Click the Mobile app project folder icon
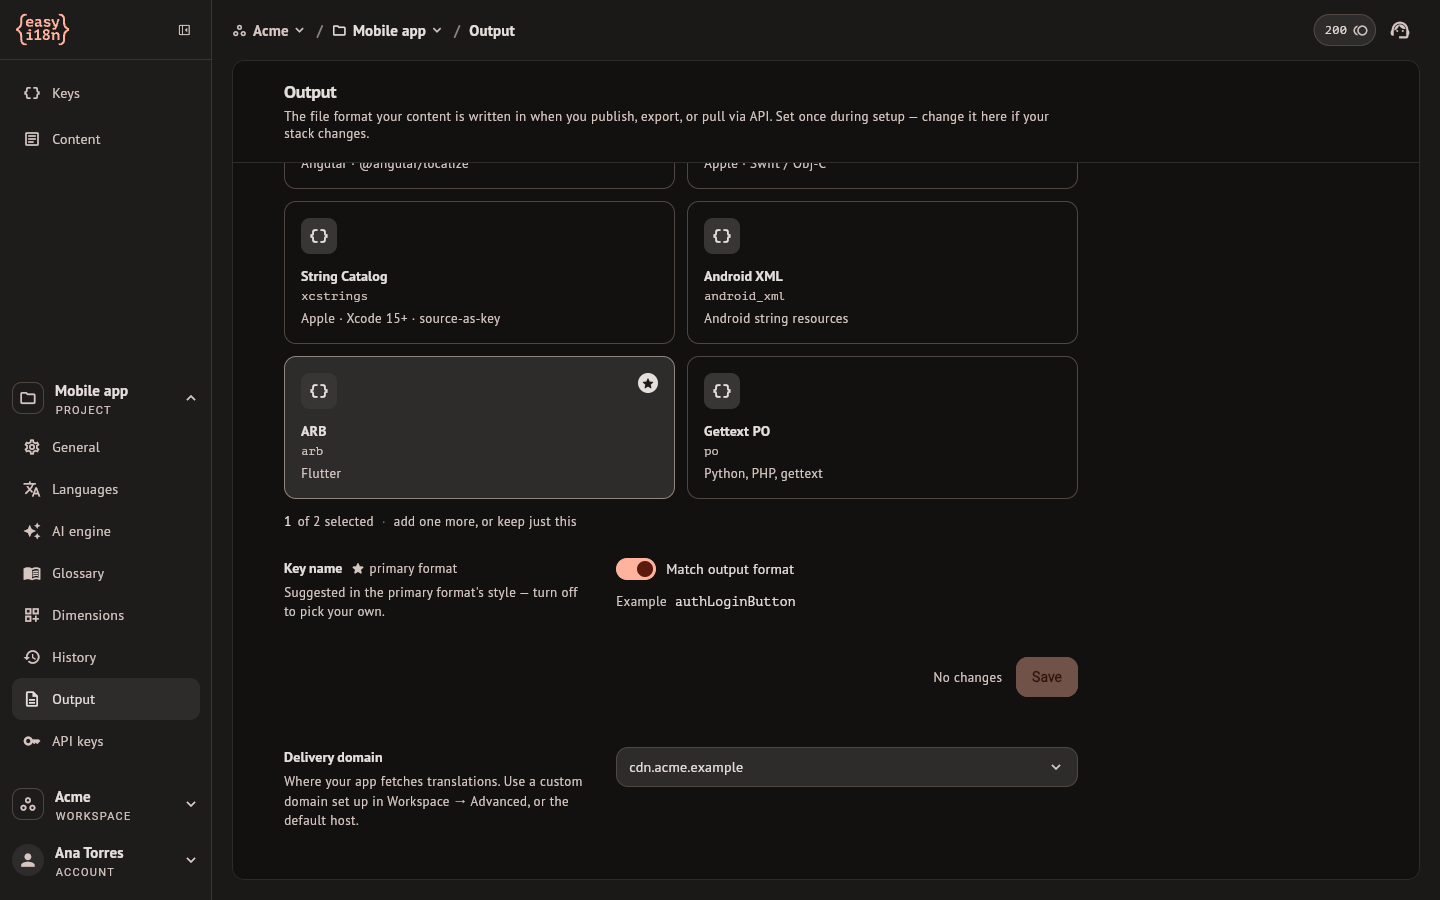This screenshot has width=1440, height=900. 28,398
